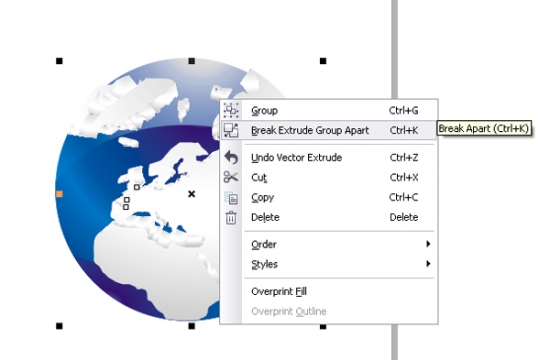
Task: Click the scissors Cut icon
Action: (x=231, y=177)
